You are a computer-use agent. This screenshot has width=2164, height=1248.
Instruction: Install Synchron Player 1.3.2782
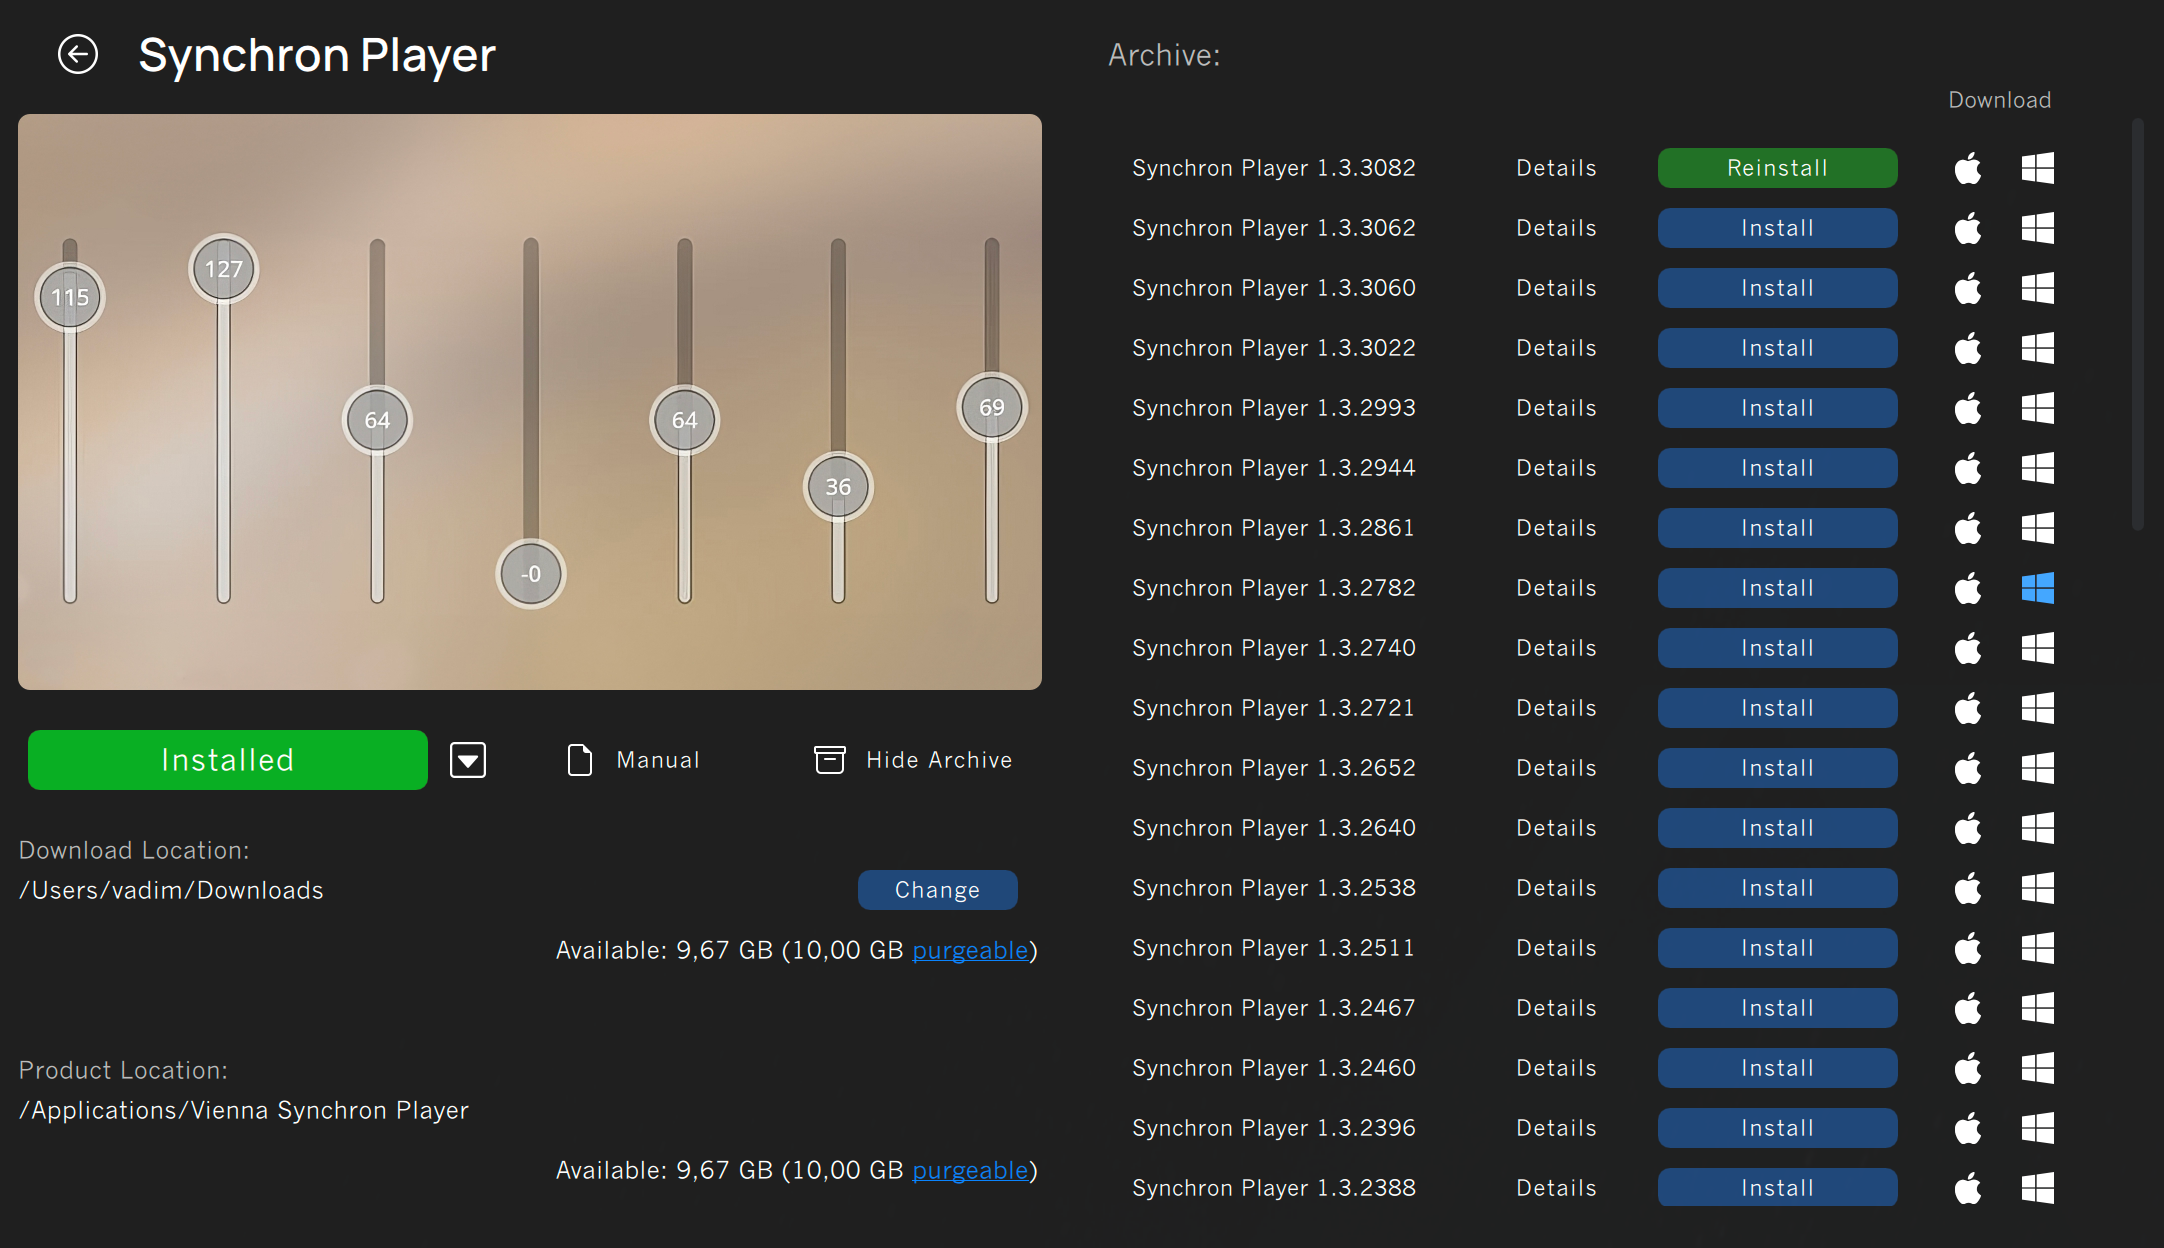tap(1778, 588)
